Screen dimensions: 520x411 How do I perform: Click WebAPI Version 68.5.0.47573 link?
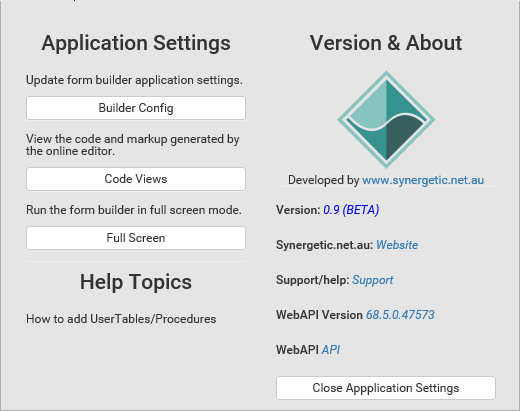(400, 315)
